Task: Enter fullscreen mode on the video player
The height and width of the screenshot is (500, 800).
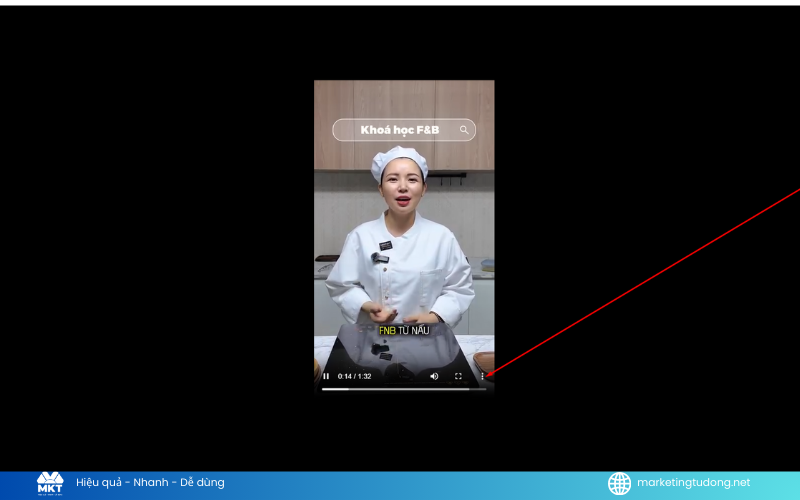Action: [458, 377]
